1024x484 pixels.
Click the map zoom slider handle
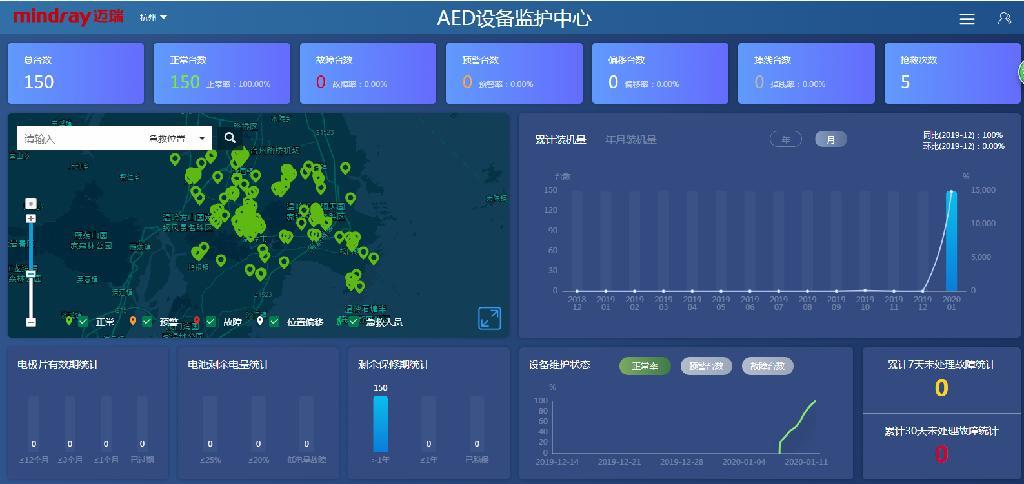[x=31, y=273]
